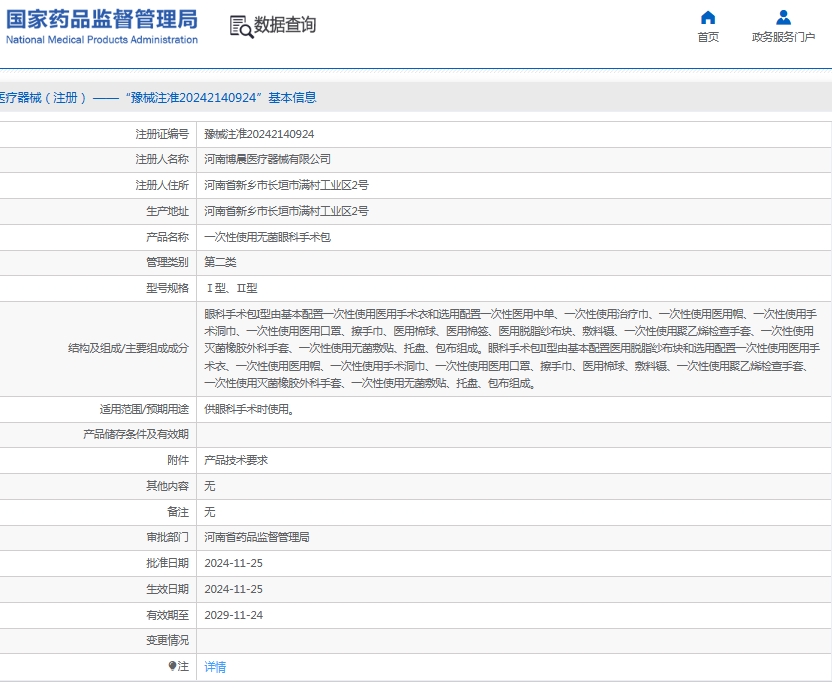The height and width of the screenshot is (690, 832).
Task: Click the 附件 label
Action: click(178, 460)
